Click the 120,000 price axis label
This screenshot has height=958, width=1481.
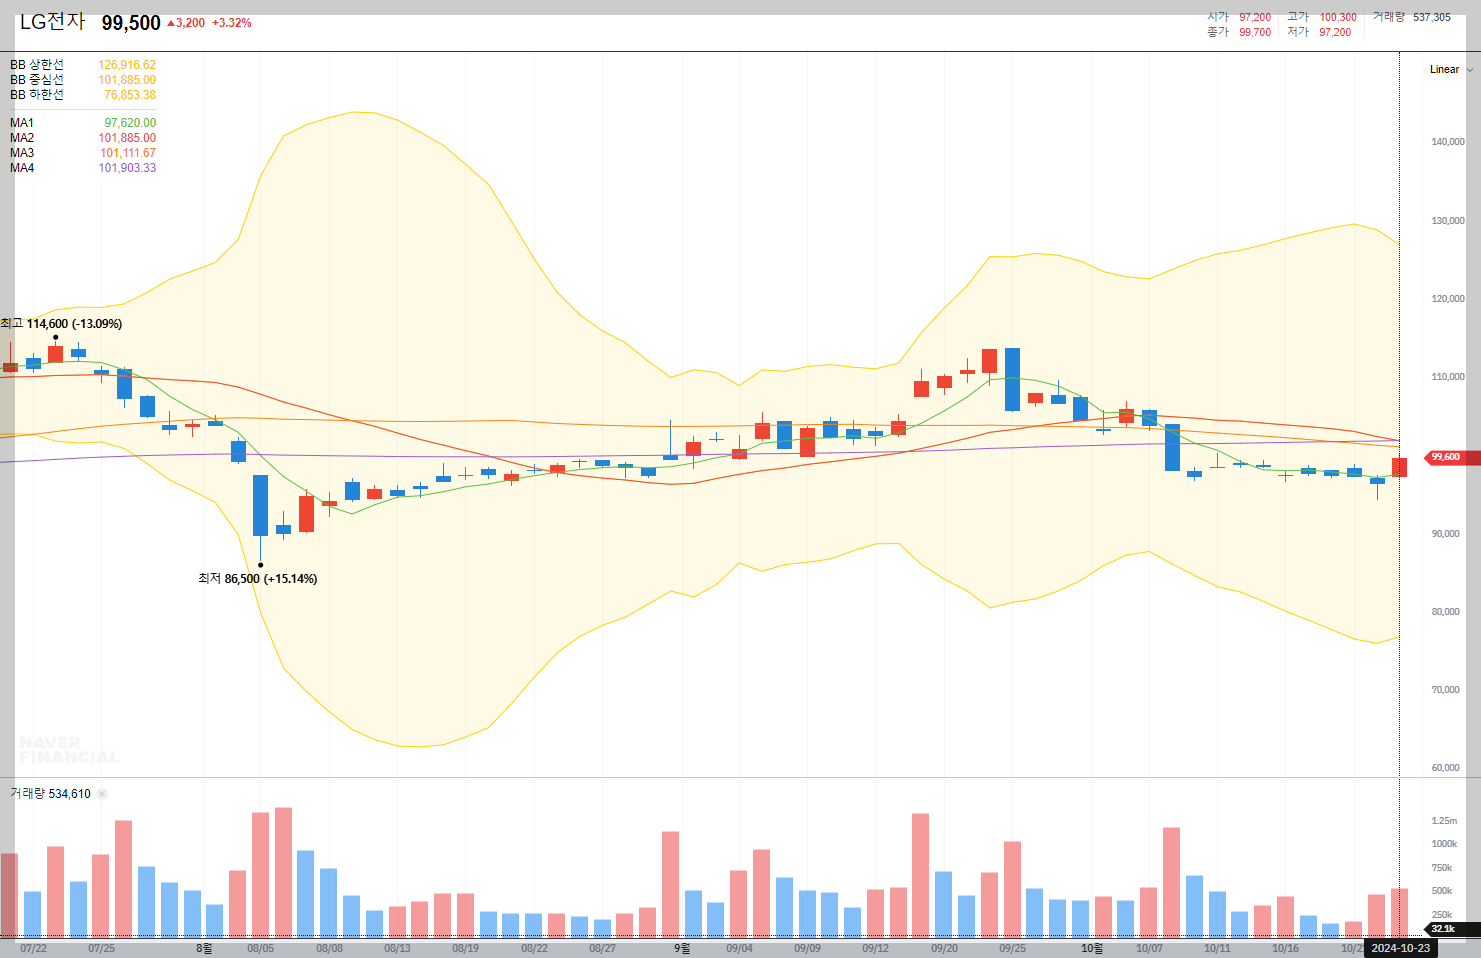tap(1448, 299)
